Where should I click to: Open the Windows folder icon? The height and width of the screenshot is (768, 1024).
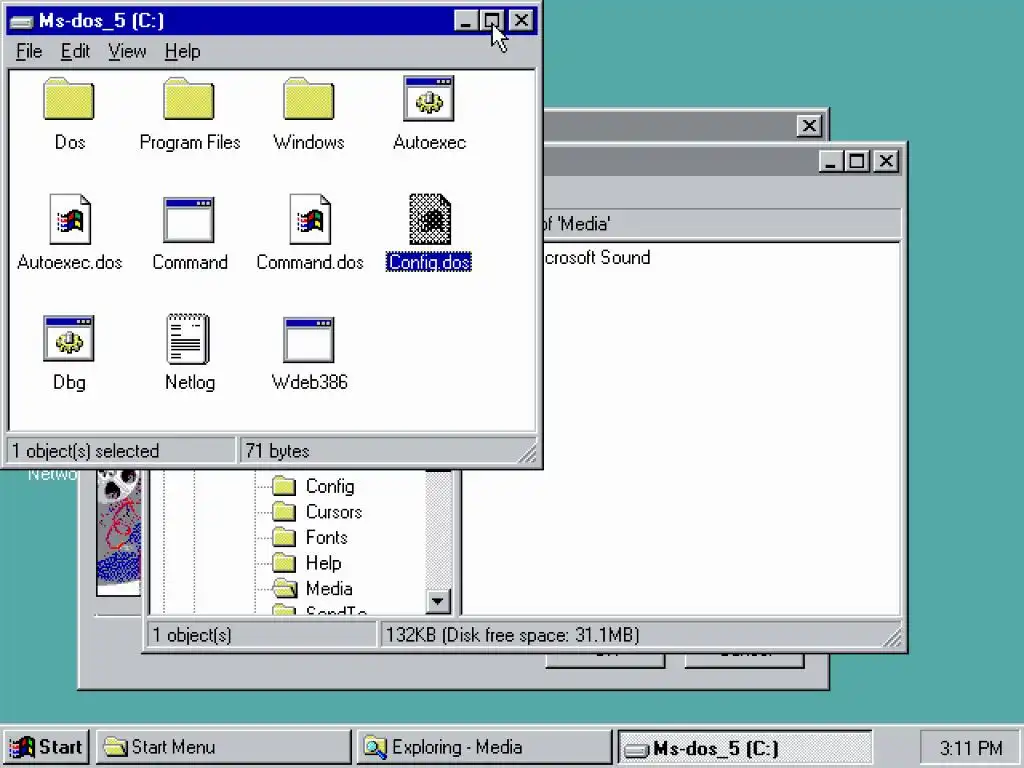click(309, 99)
